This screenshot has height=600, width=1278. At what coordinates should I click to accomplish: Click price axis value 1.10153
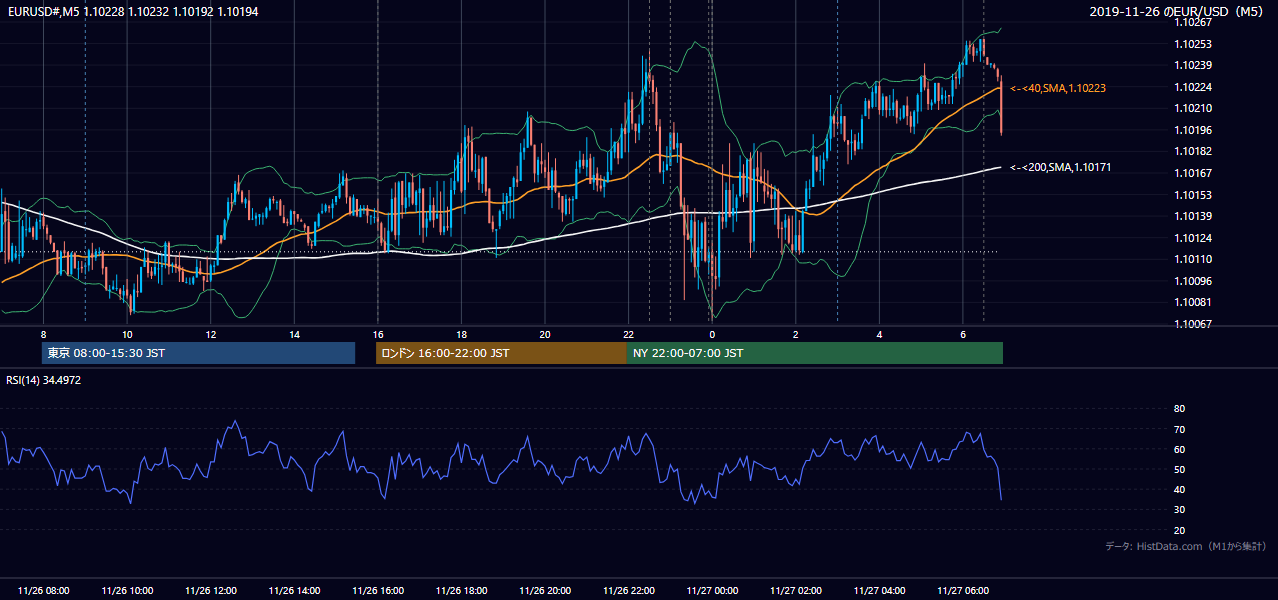pyautogui.click(x=1193, y=195)
